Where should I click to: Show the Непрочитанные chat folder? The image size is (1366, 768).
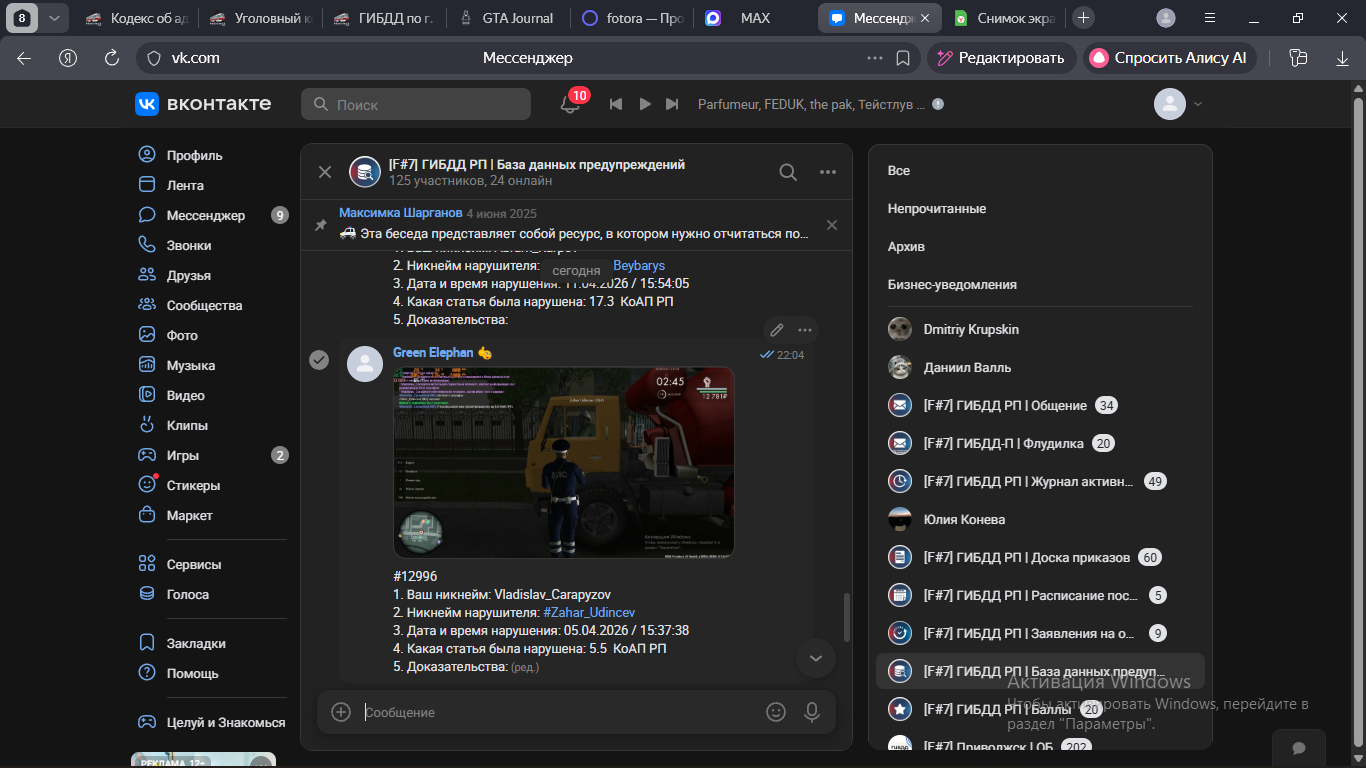937,209
